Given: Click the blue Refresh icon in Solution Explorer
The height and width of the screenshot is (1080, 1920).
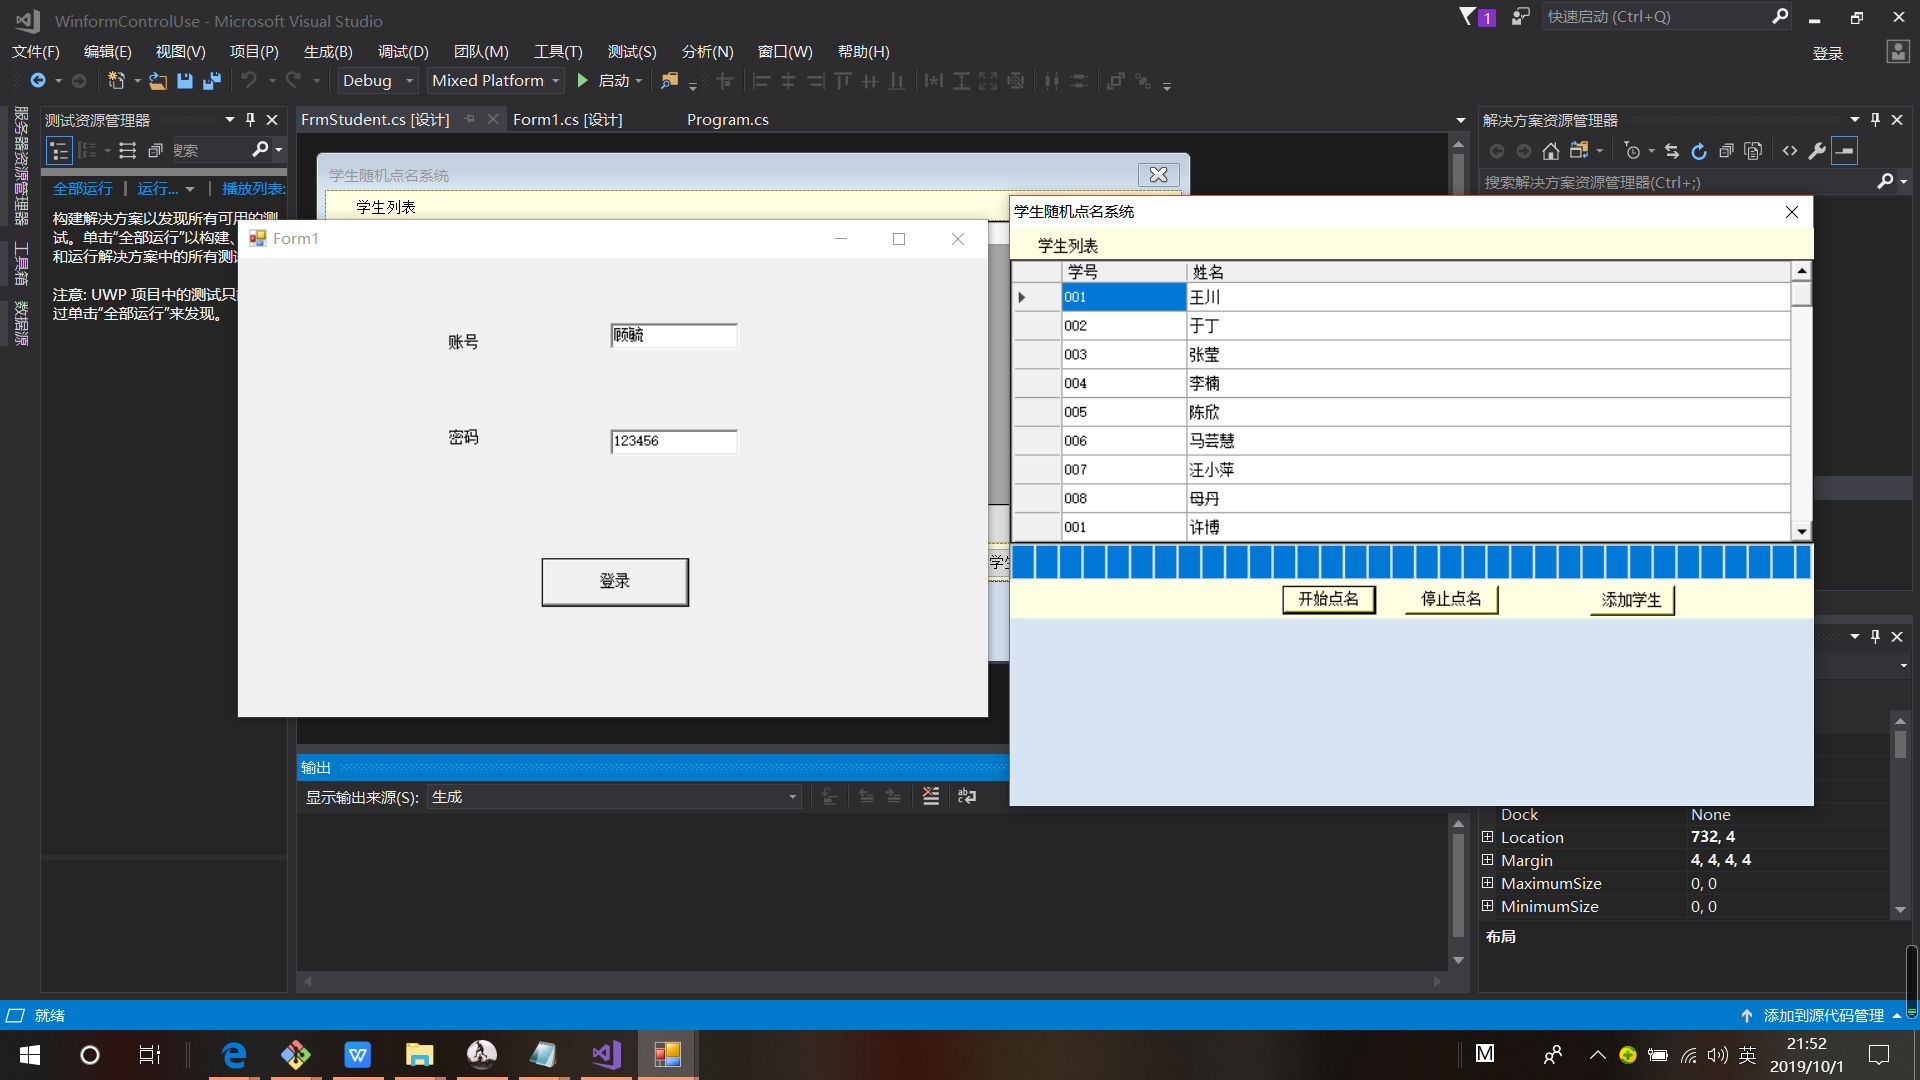Looking at the screenshot, I should 1698,151.
